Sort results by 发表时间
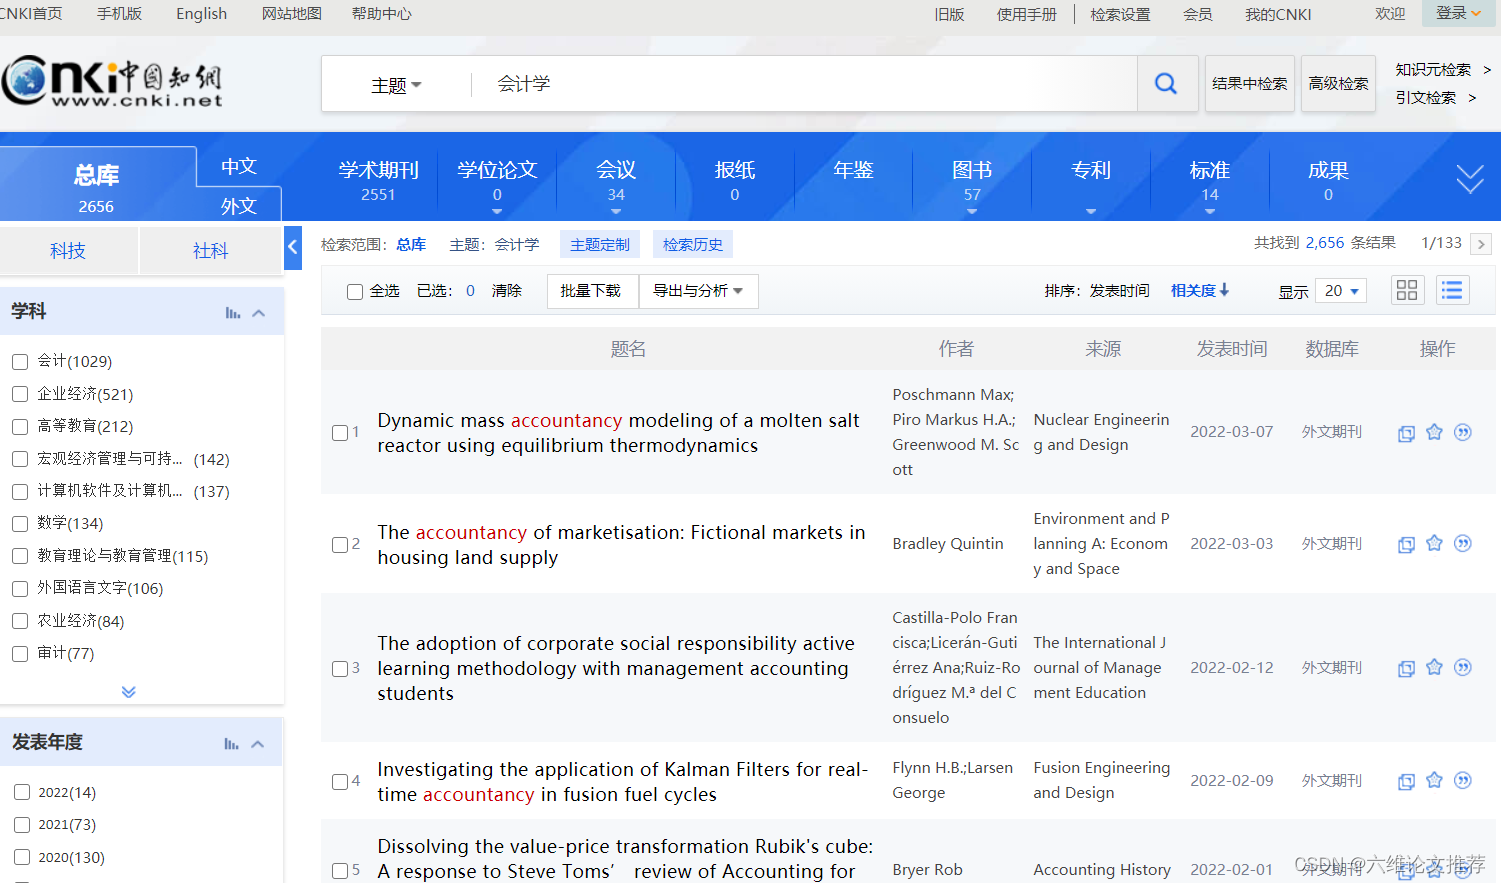 pos(1119,291)
